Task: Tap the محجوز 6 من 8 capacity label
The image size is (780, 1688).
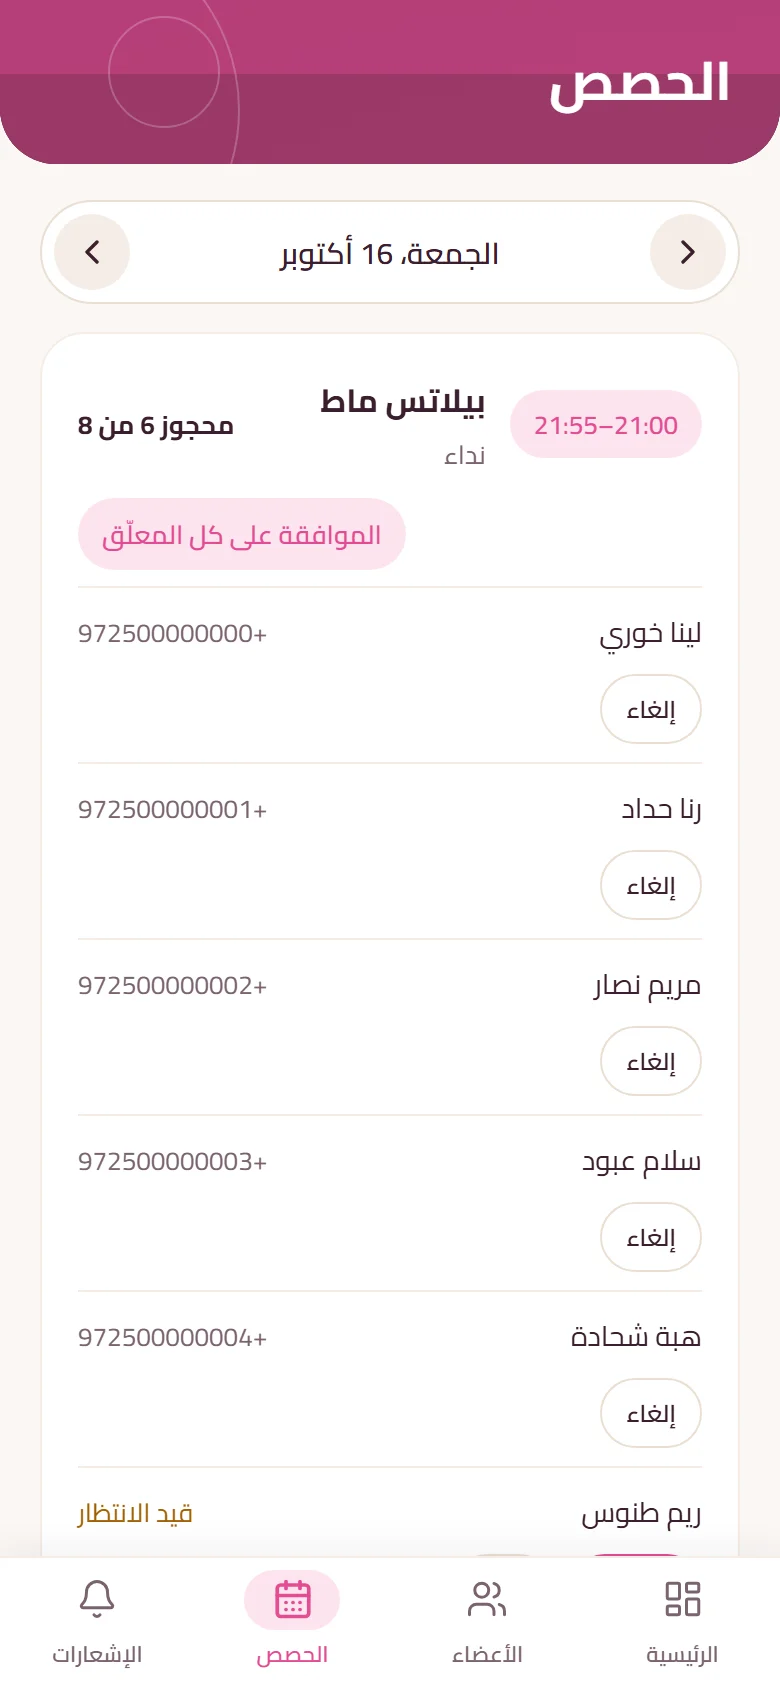Action: 156,426
